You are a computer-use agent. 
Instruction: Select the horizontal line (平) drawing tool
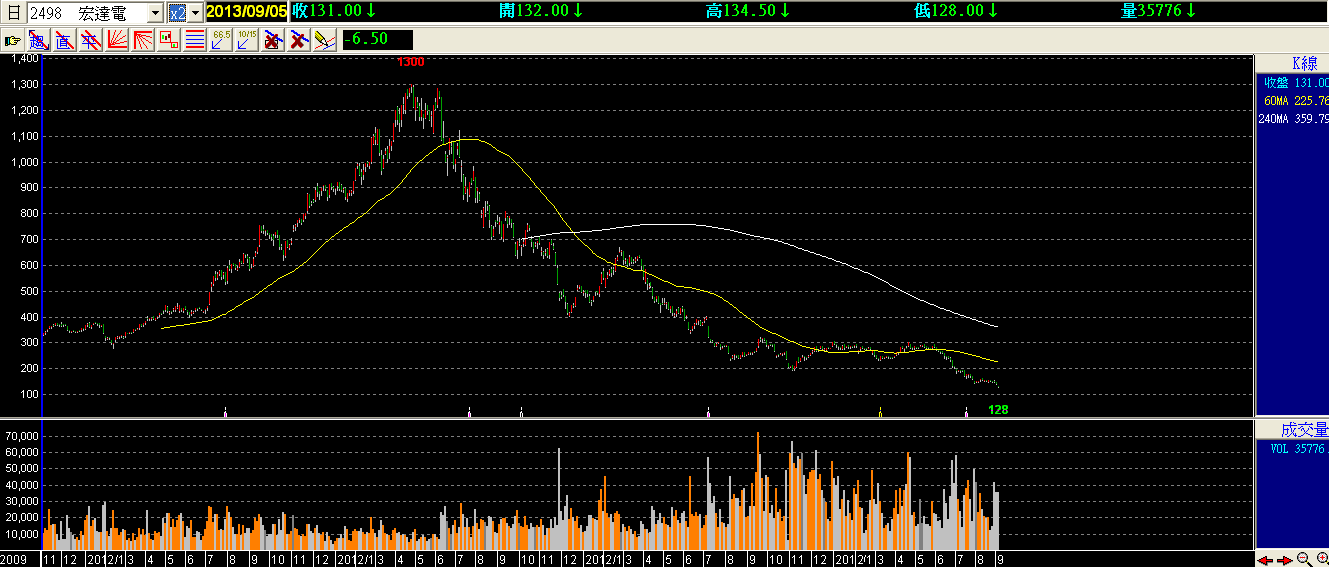point(91,40)
